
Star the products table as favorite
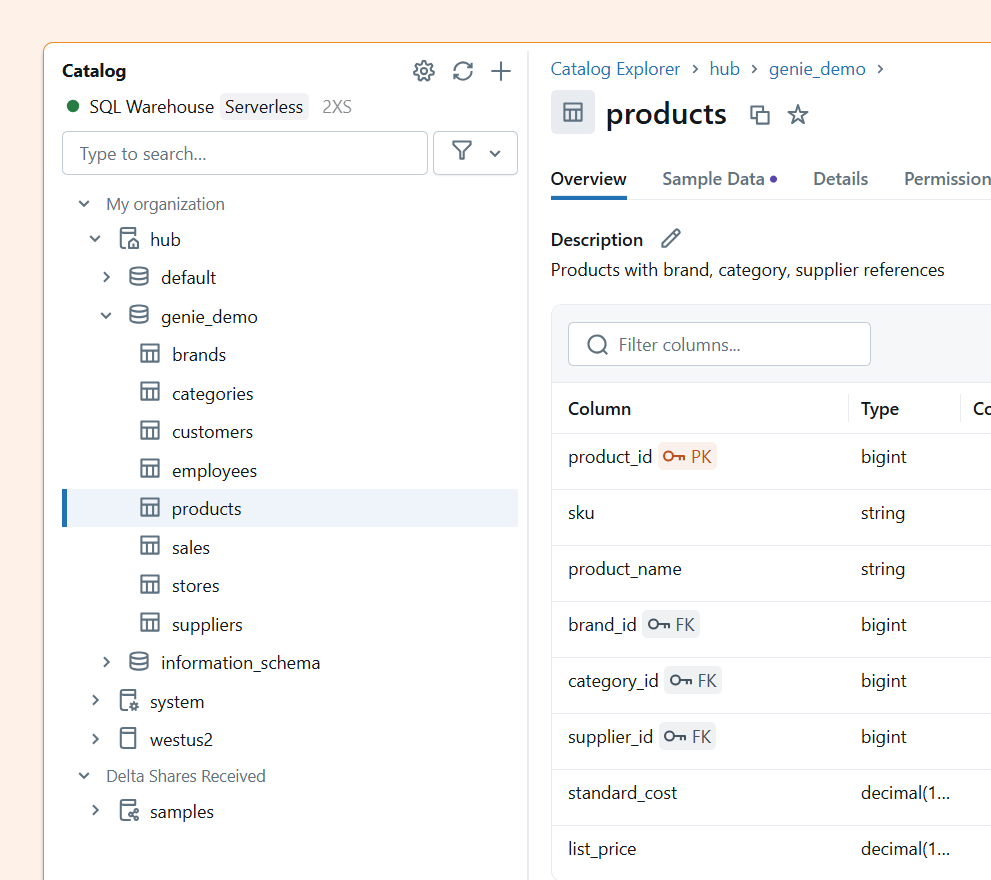(x=798, y=115)
